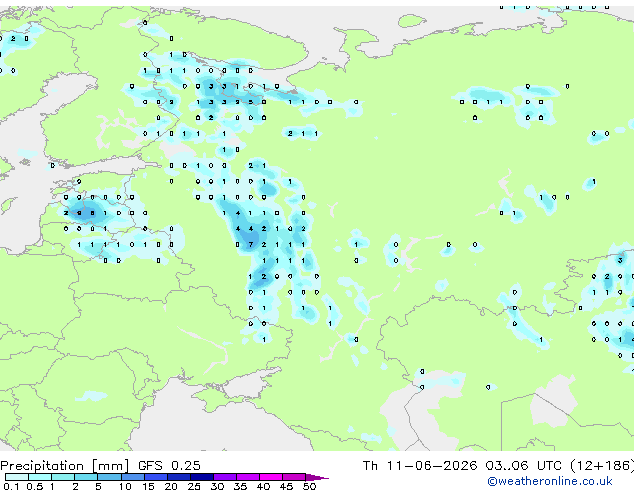Click the '35' legend scale label
The height and width of the screenshot is (490, 634).
(x=241, y=486)
